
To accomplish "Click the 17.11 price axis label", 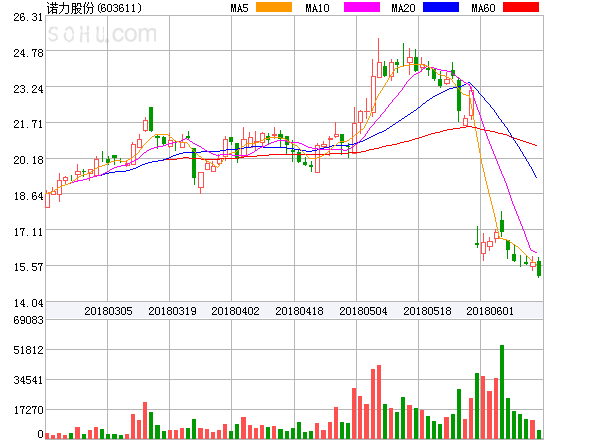I will click(28, 232).
